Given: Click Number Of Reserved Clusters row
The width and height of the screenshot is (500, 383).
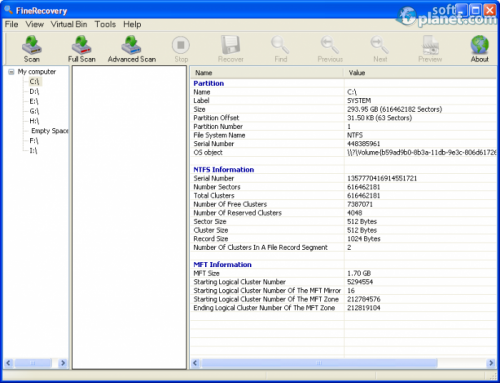Looking at the screenshot, I should [x=343, y=213].
